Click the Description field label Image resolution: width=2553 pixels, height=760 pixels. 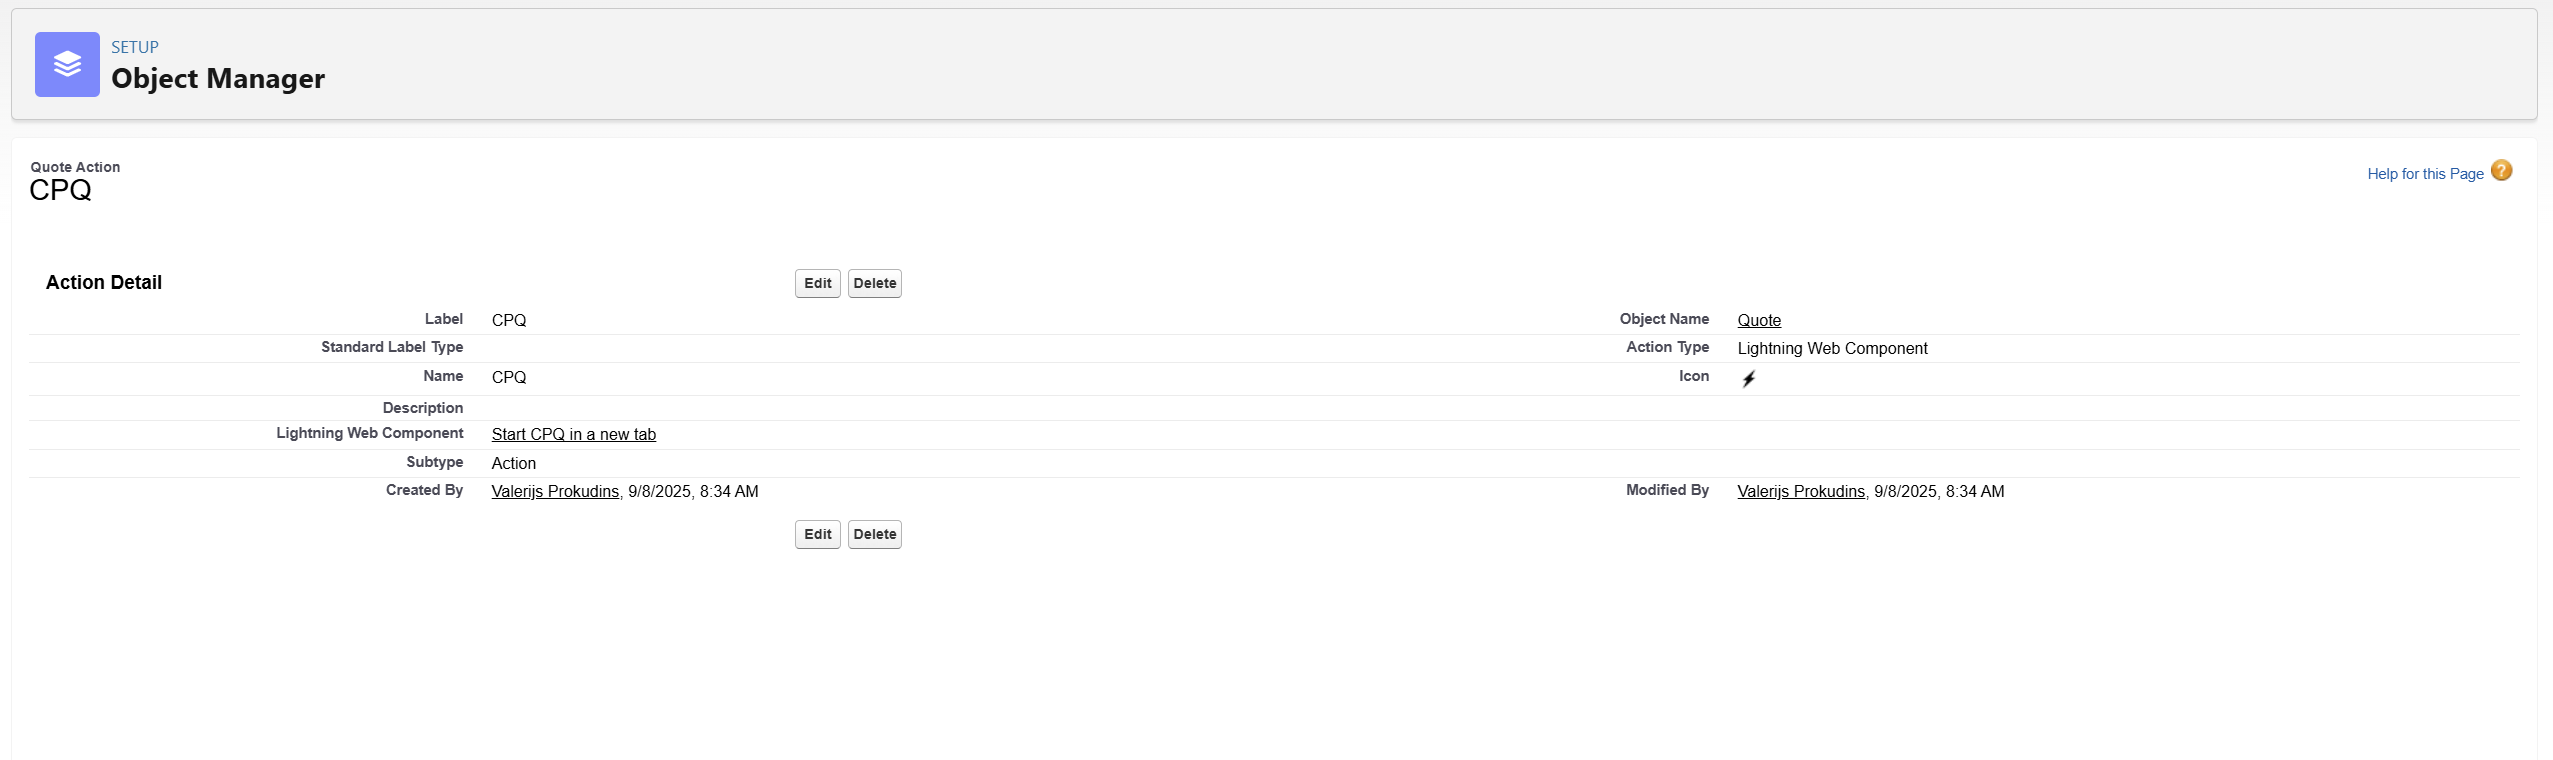423,408
